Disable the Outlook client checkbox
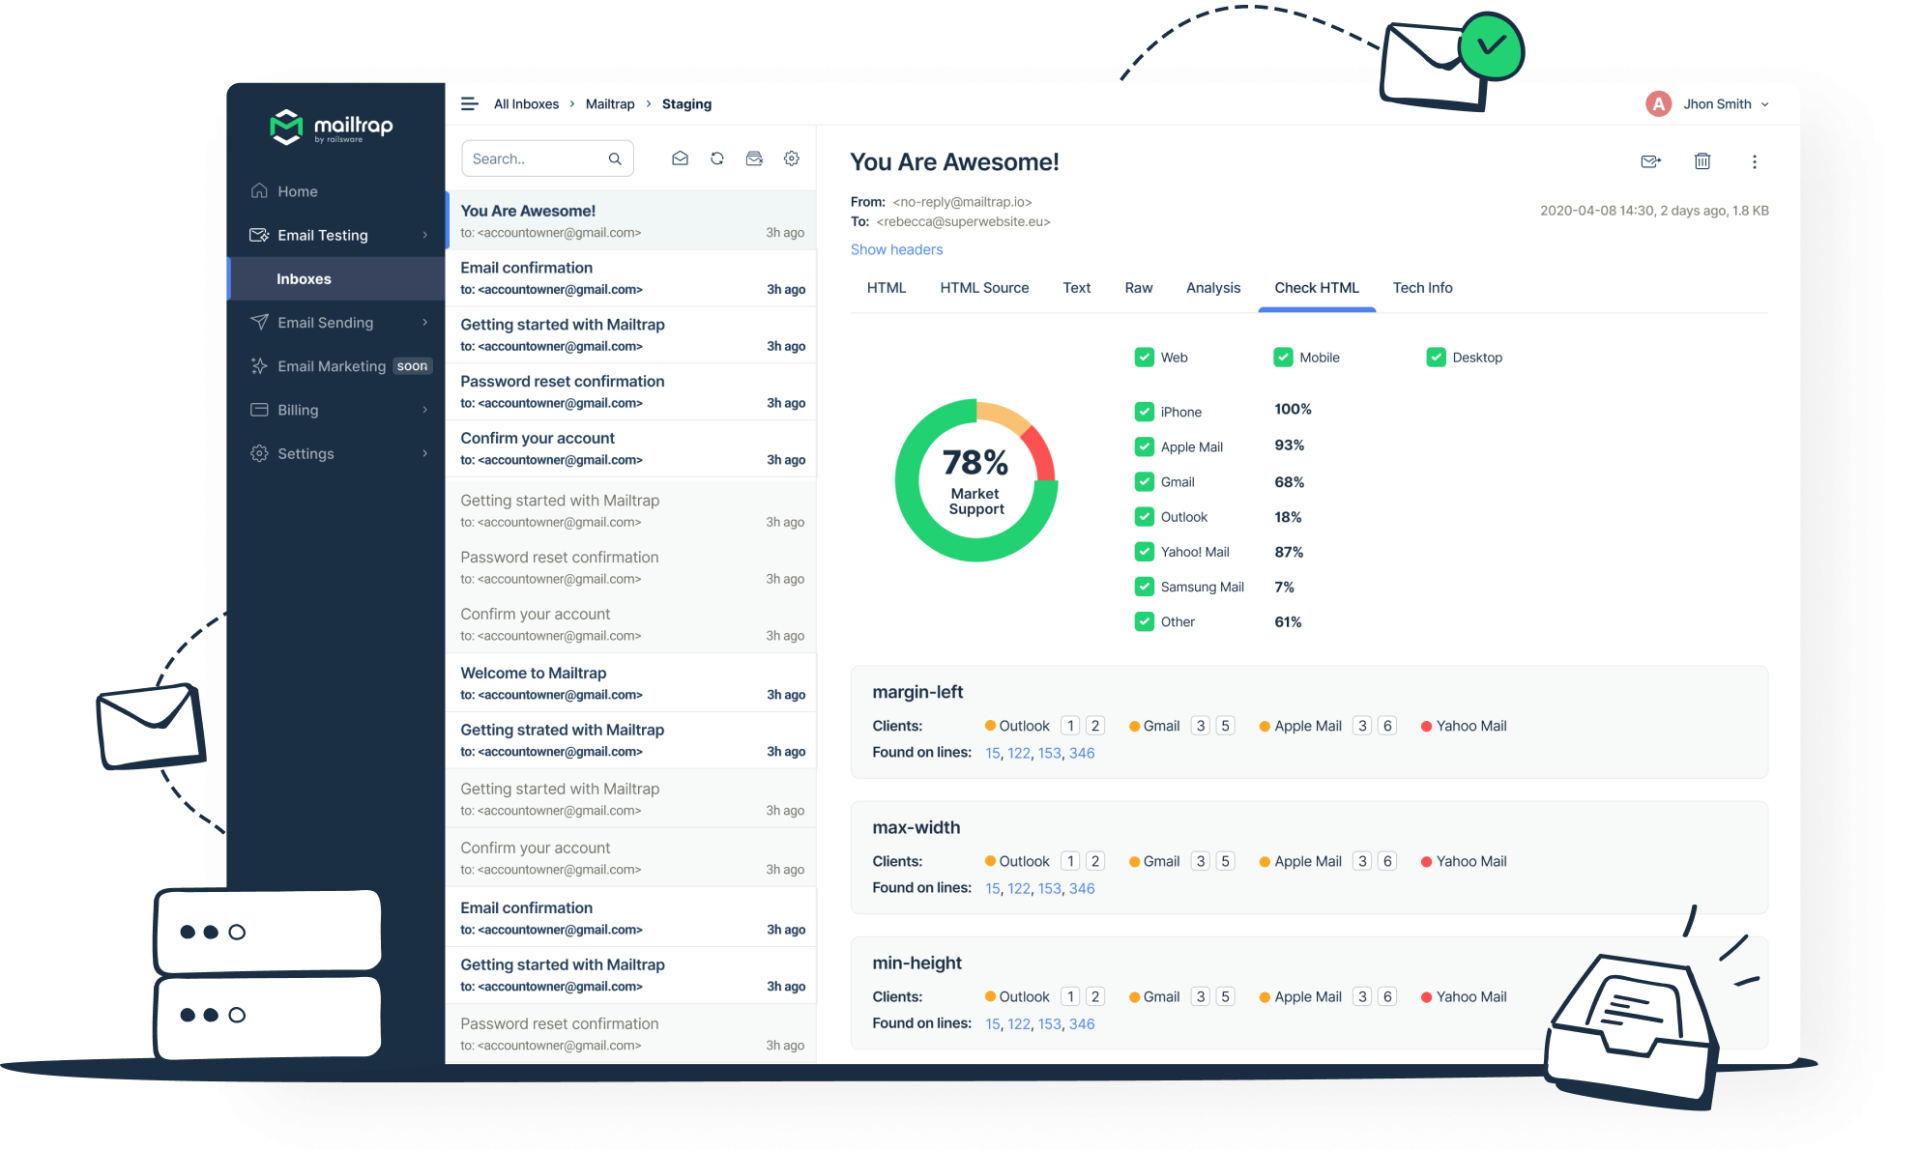Screen dimensions: 1920x1150 pyautogui.click(x=1144, y=517)
